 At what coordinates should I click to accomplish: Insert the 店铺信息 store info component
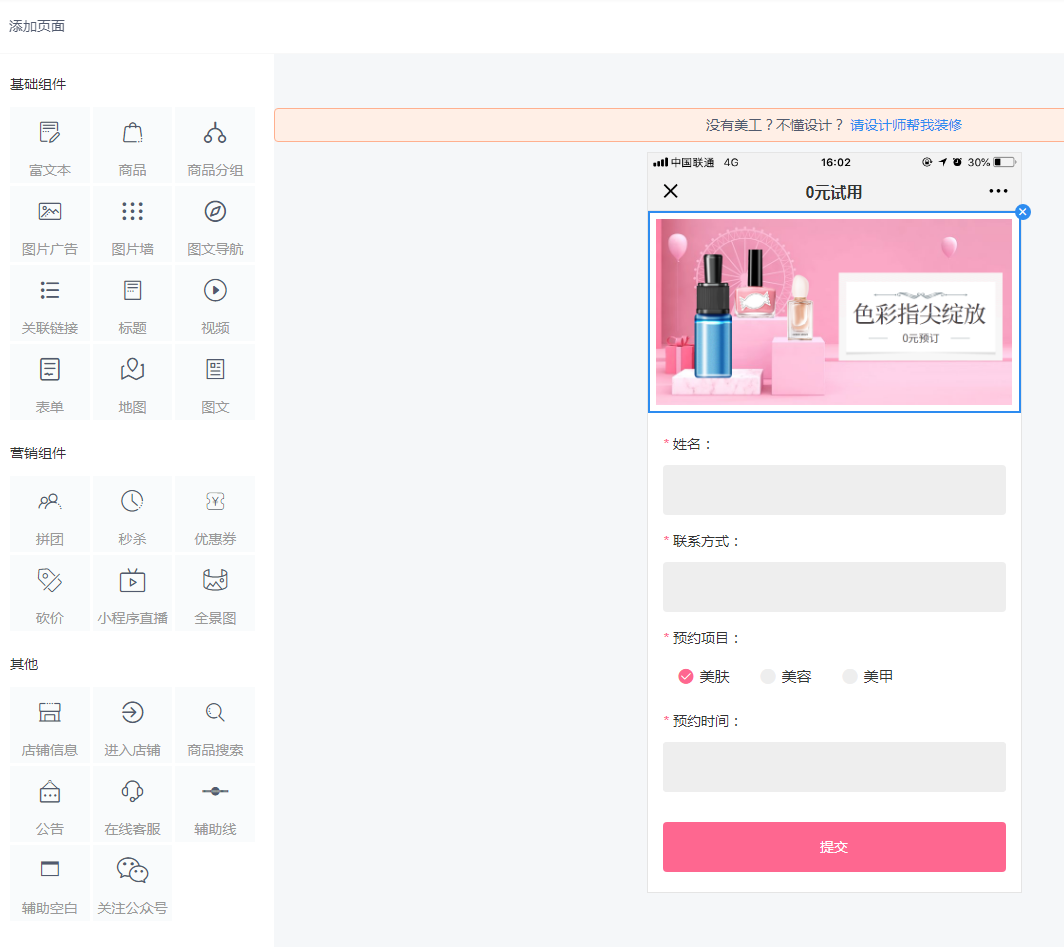50,724
